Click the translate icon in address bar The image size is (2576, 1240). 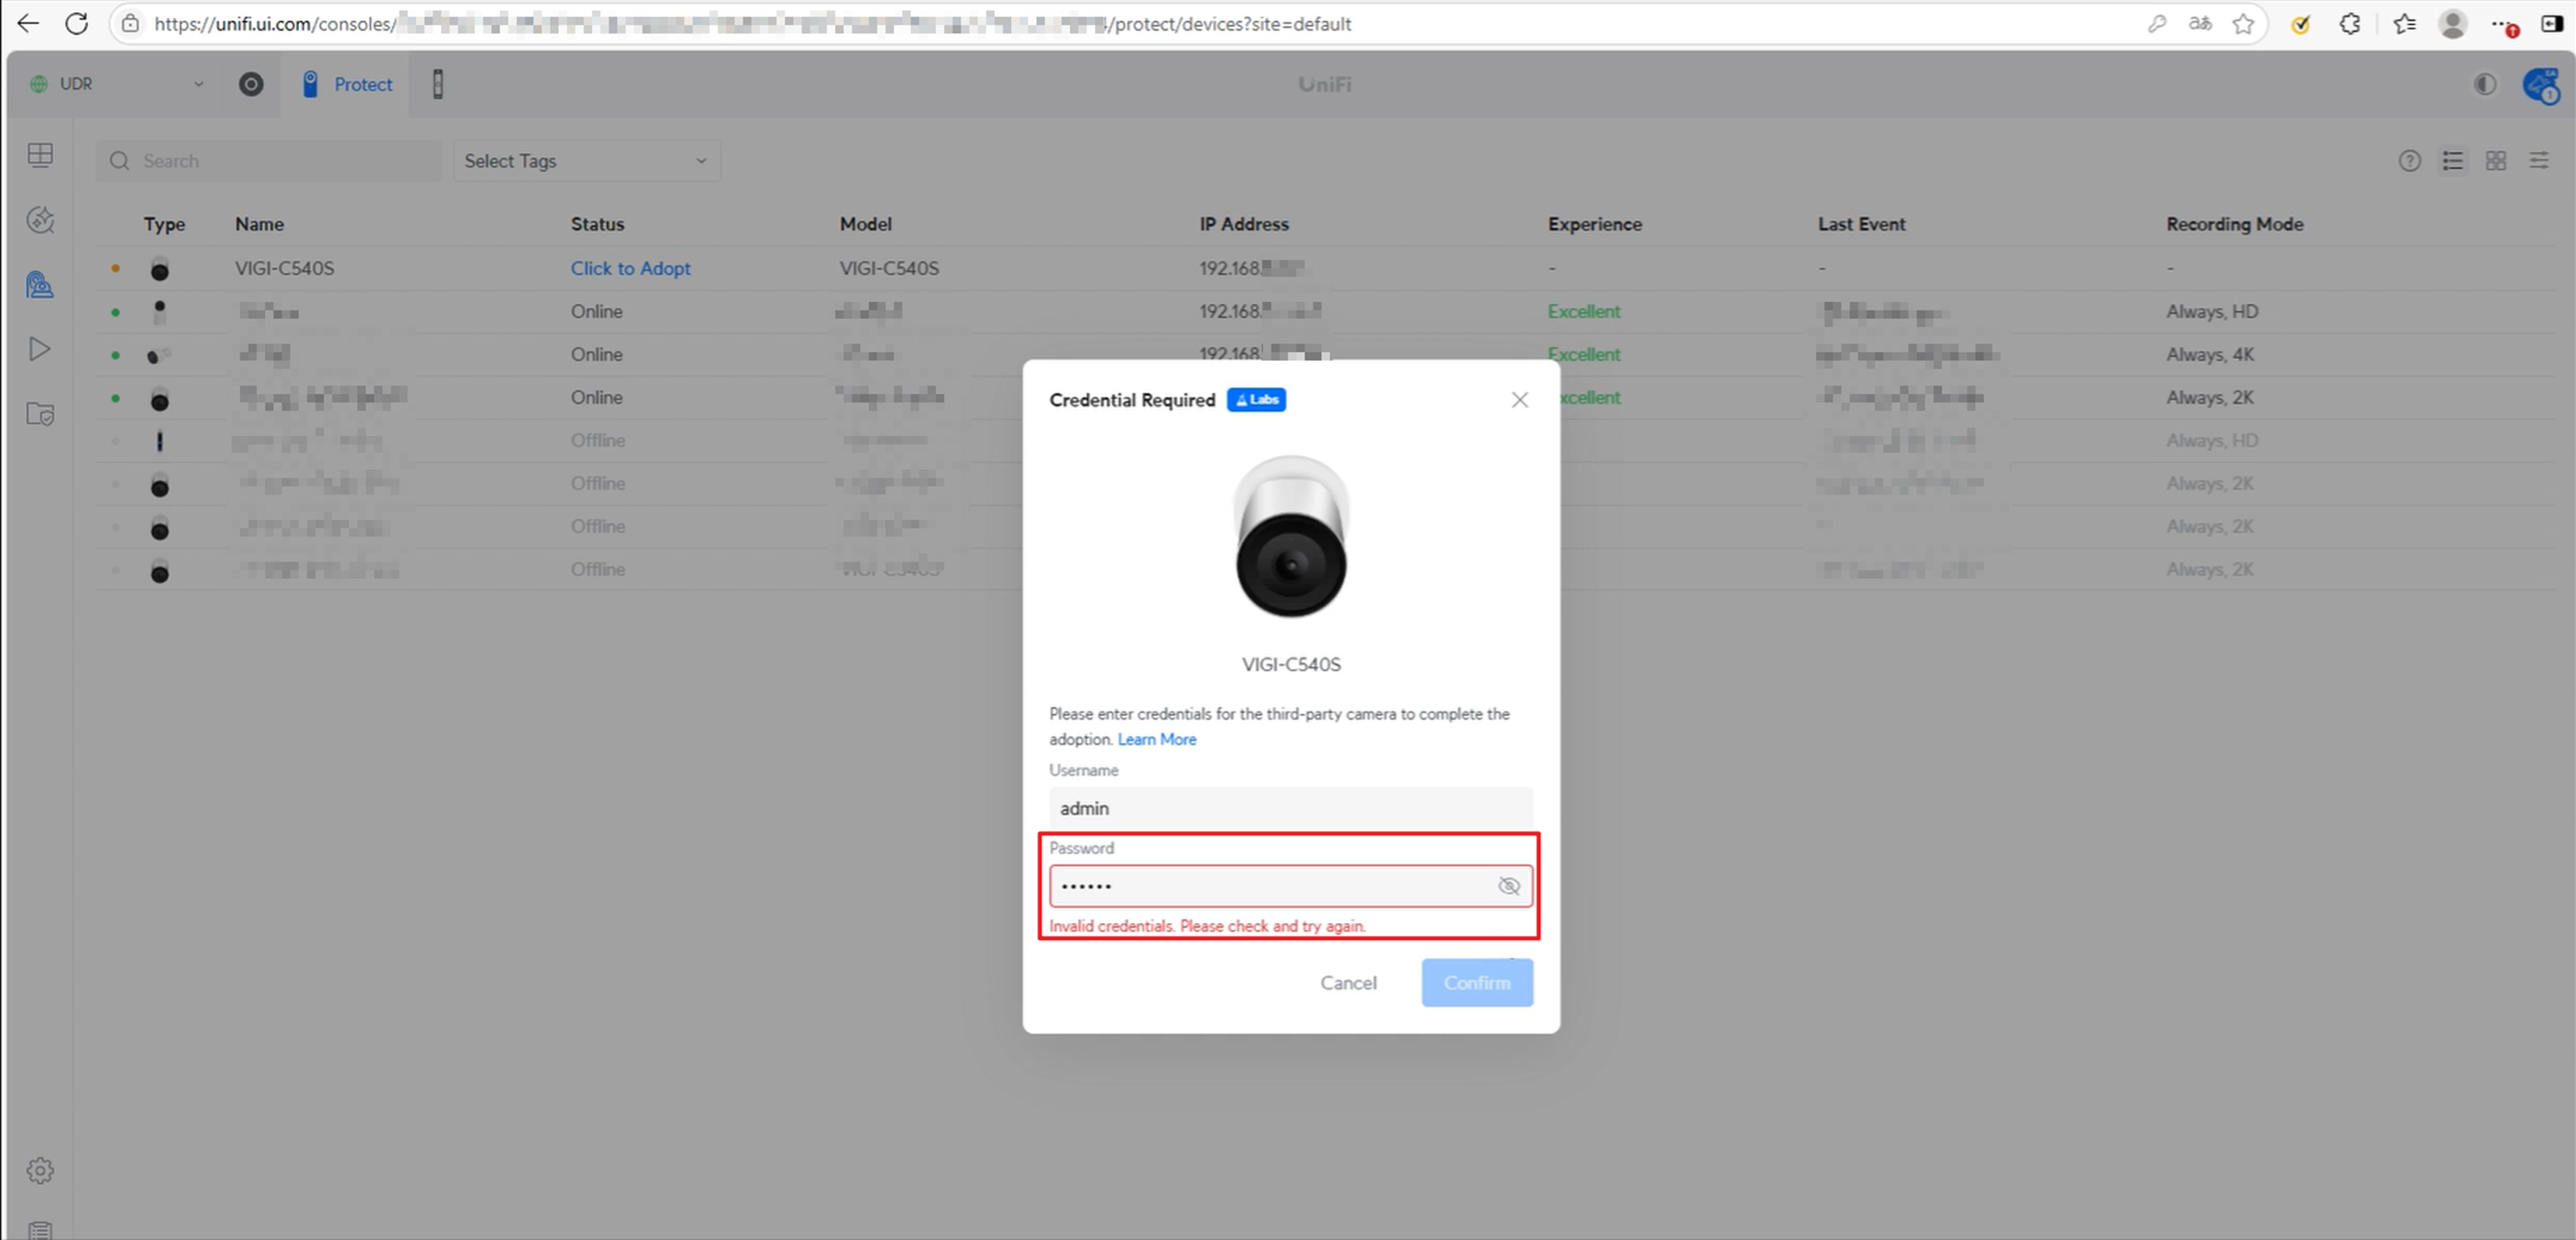click(2200, 23)
